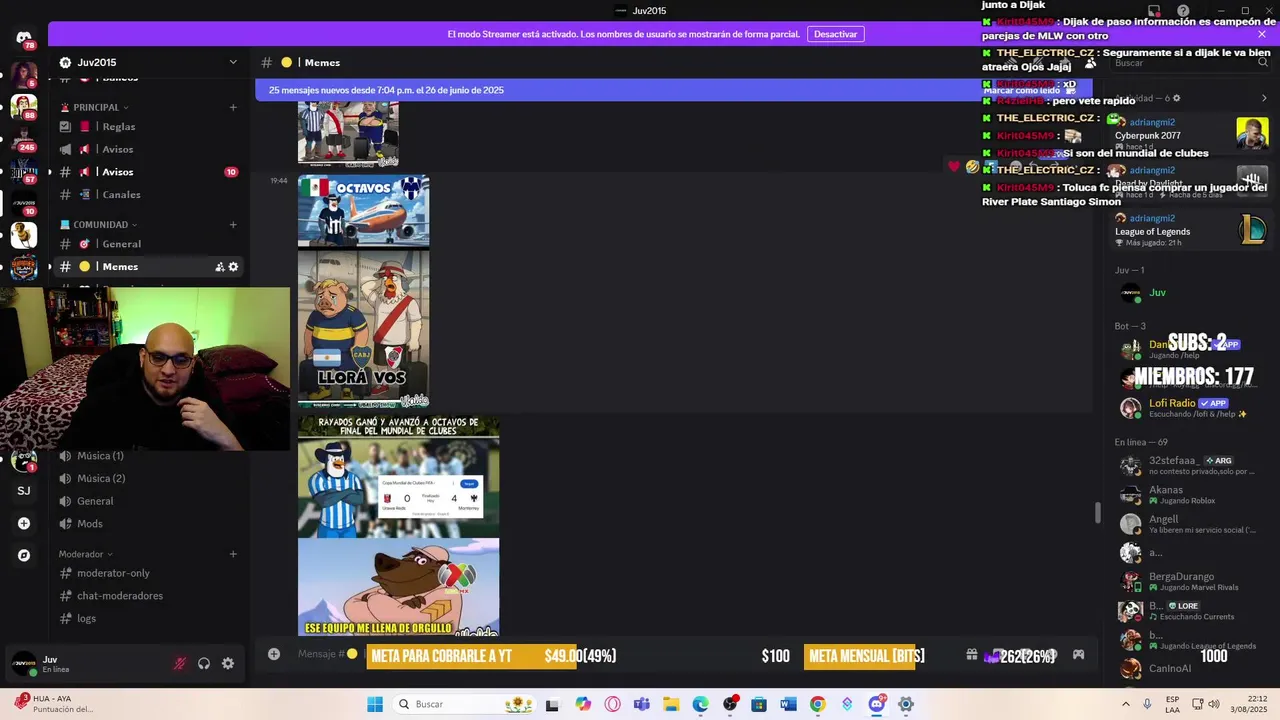This screenshot has height=720, width=1280.
Task: Open the Discord inbox icon
Action: pos(1154,11)
